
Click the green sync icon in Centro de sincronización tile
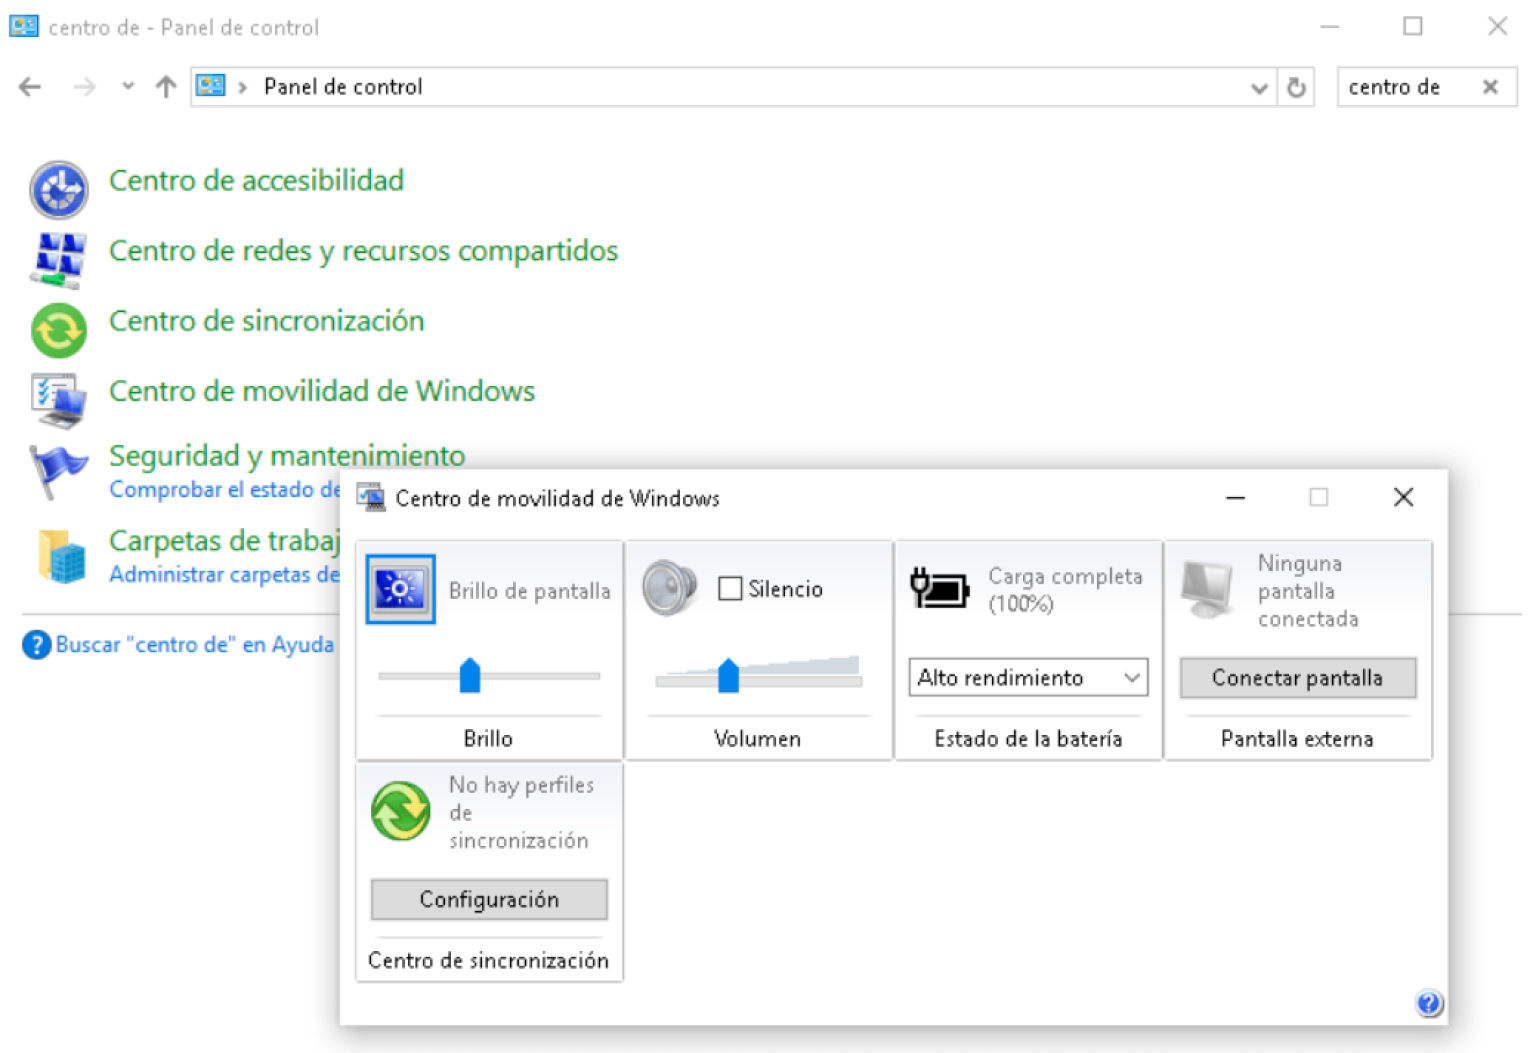click(399, 811)
